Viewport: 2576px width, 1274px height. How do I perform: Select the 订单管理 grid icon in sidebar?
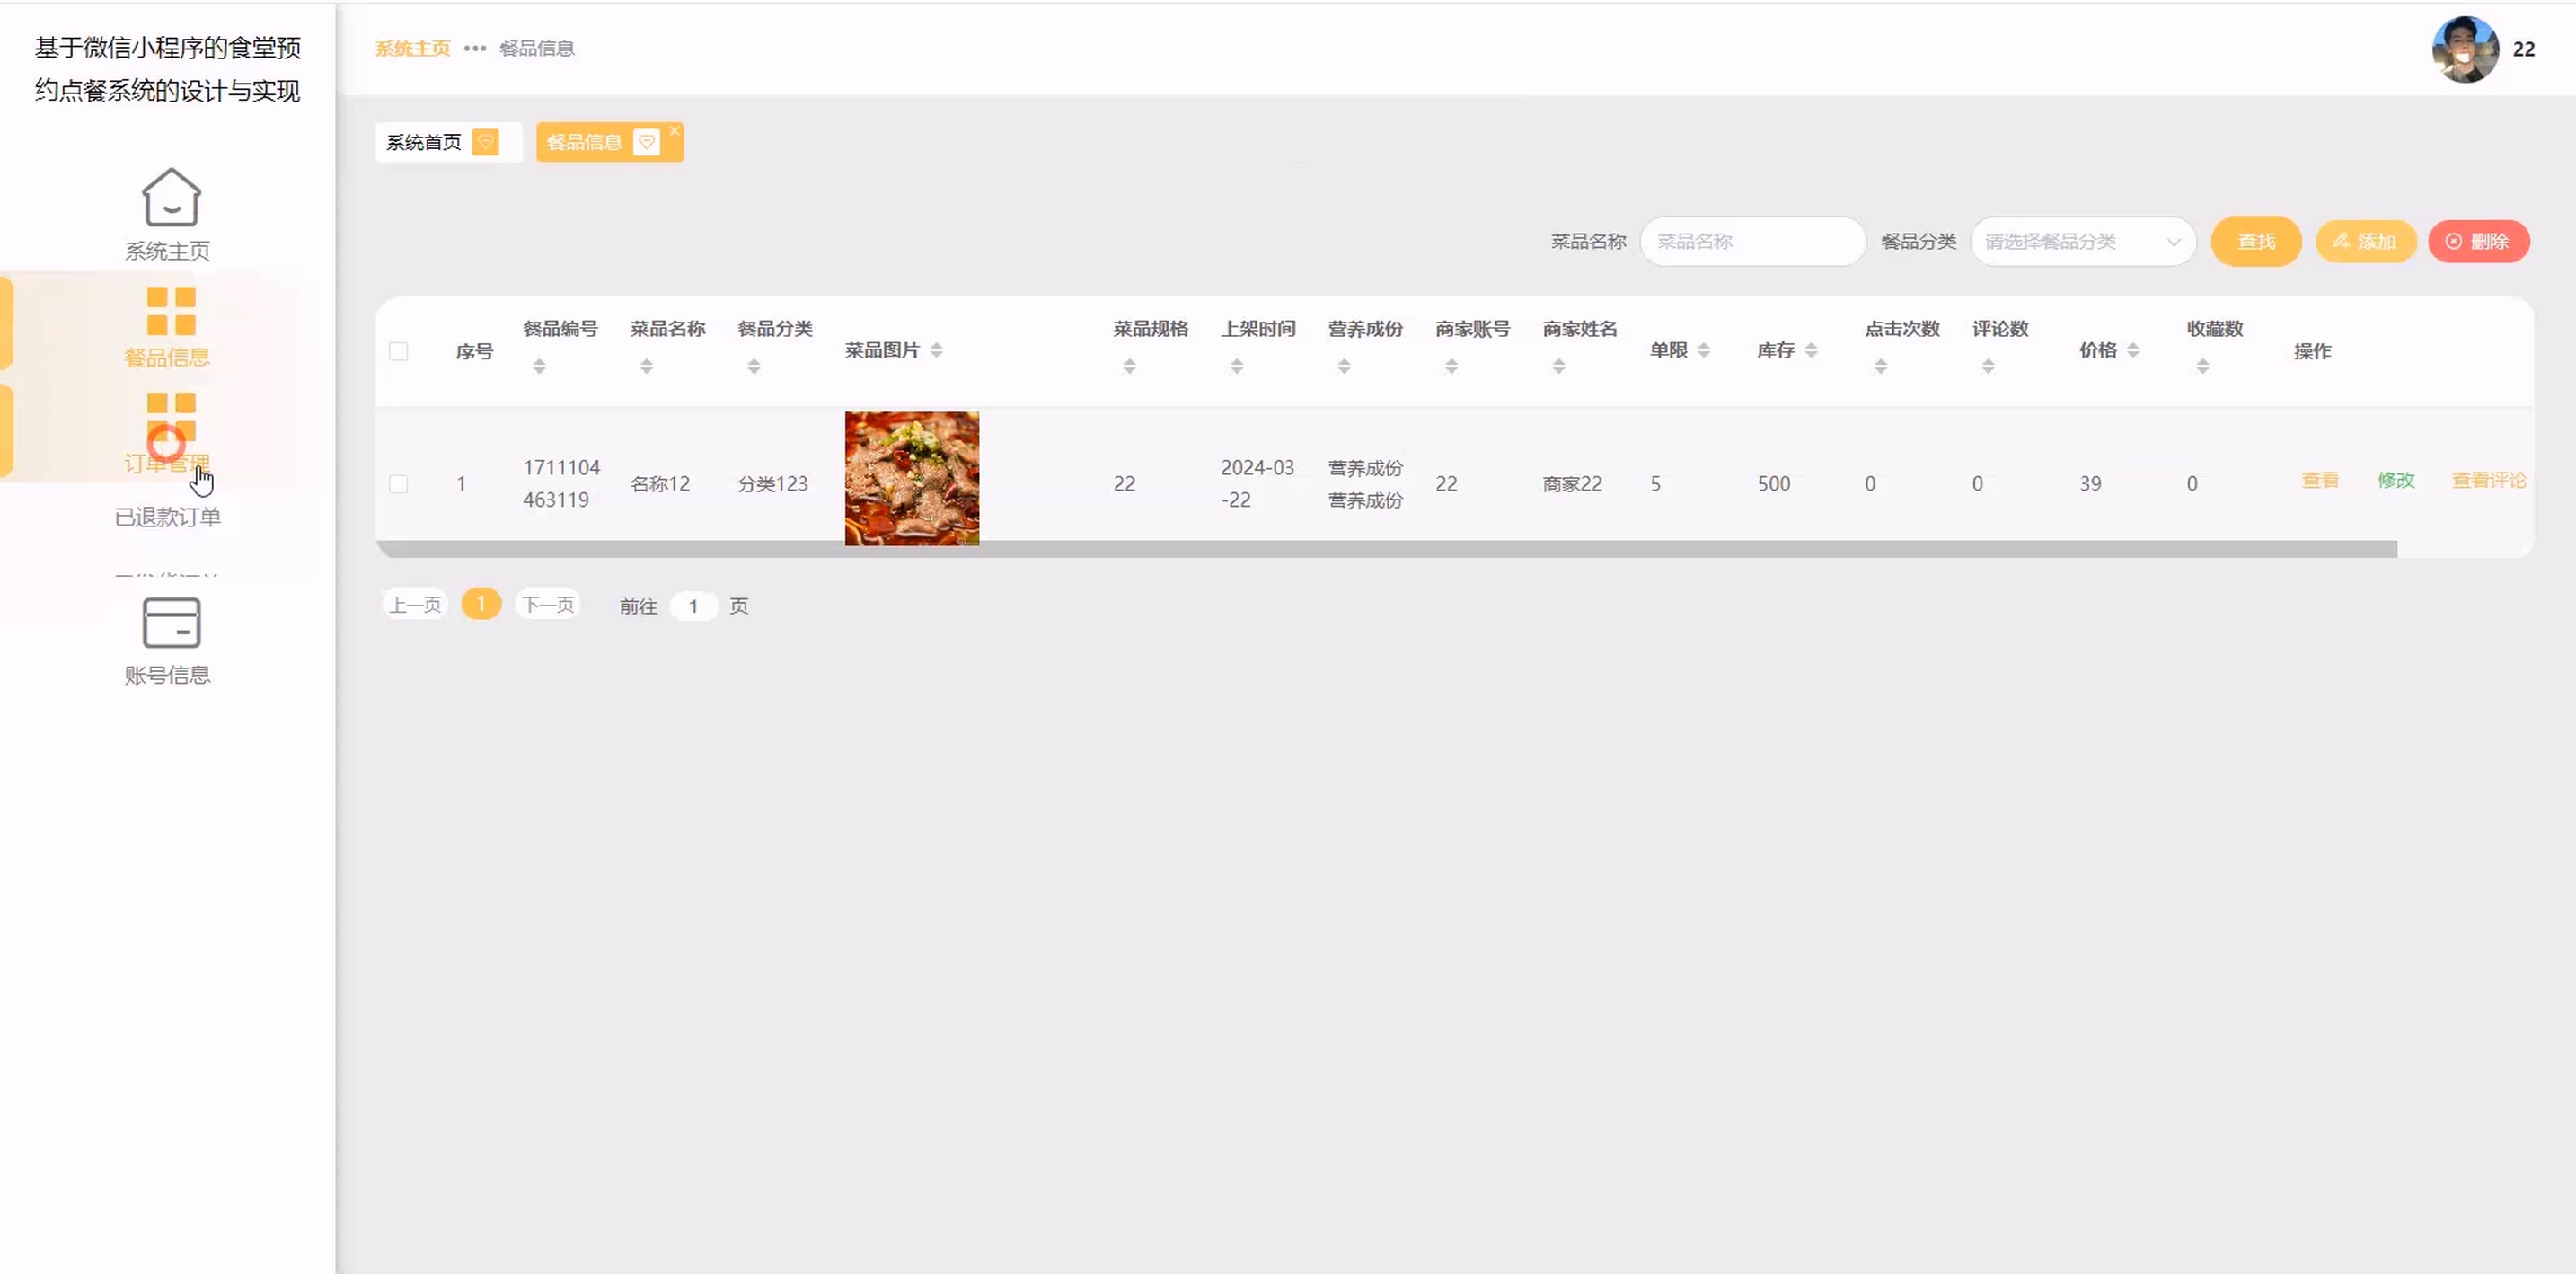tap(171, 416)
